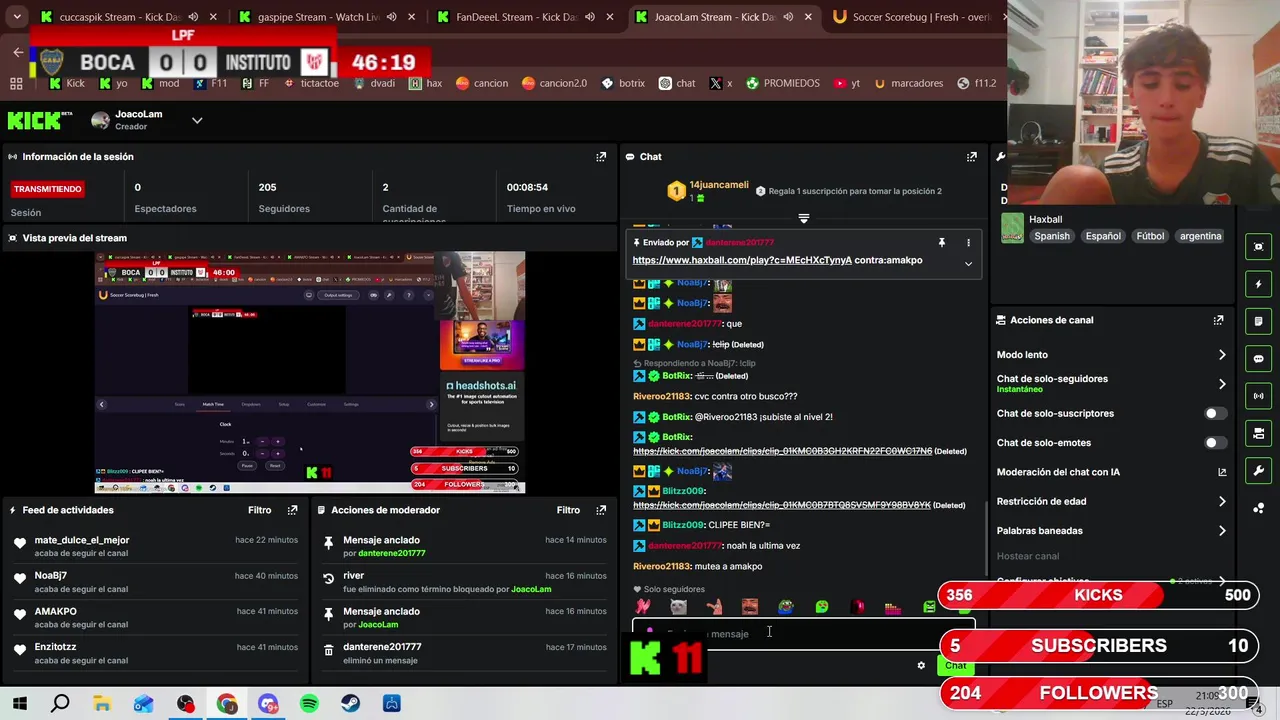The width and height of the screenshot is (1280, 720).
Task: Open the botrix bookmark
Action: (x=623, y=83)
